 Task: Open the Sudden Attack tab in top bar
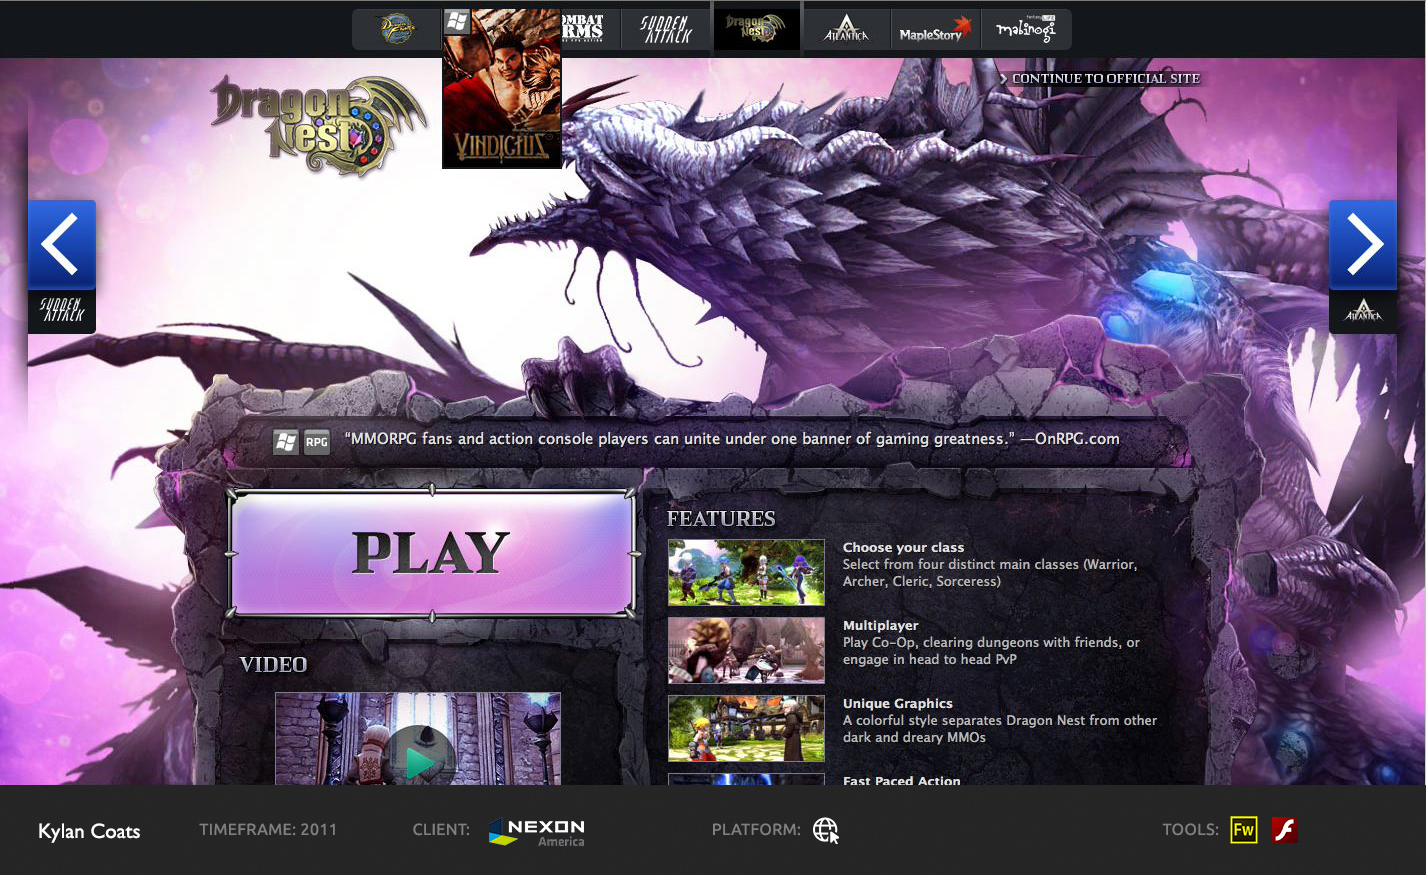[666, 29]
